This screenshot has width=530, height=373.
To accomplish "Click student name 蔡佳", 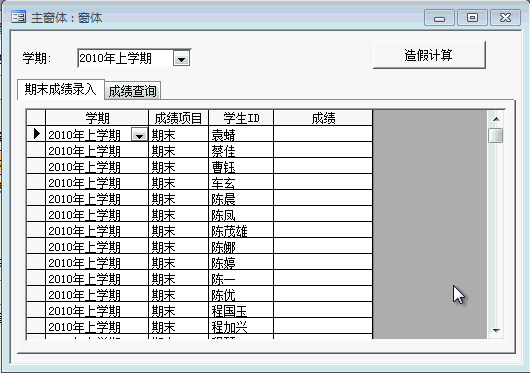I will [223, 151].
